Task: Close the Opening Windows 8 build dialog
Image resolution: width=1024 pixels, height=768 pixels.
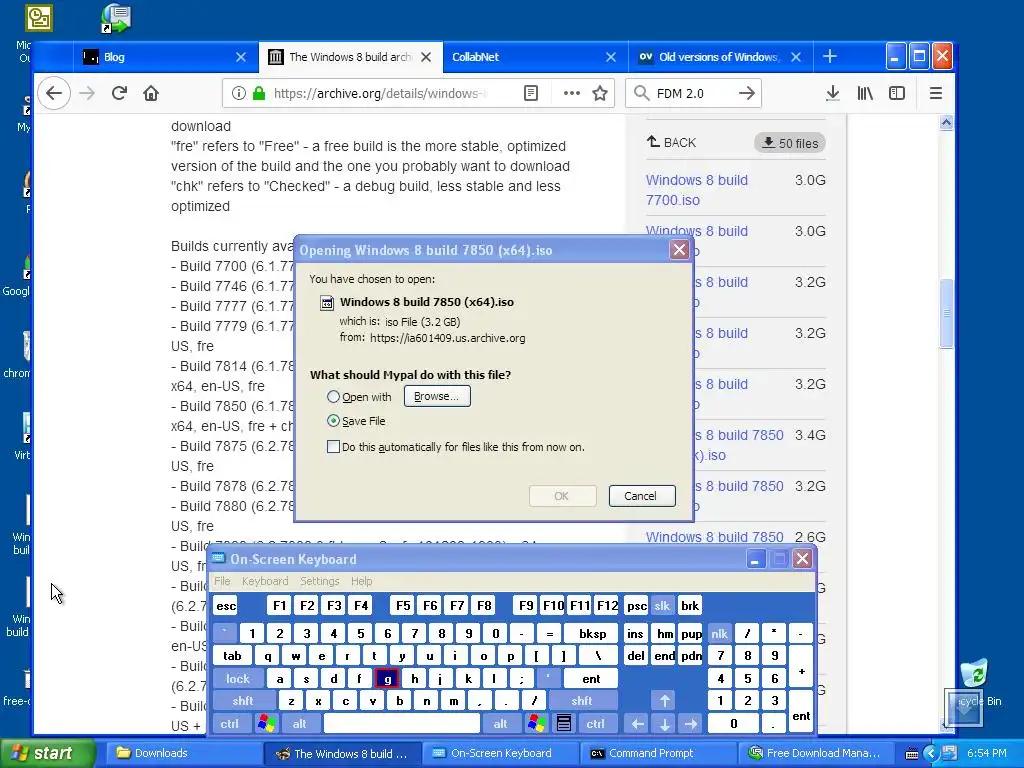Action: point(679,249)
